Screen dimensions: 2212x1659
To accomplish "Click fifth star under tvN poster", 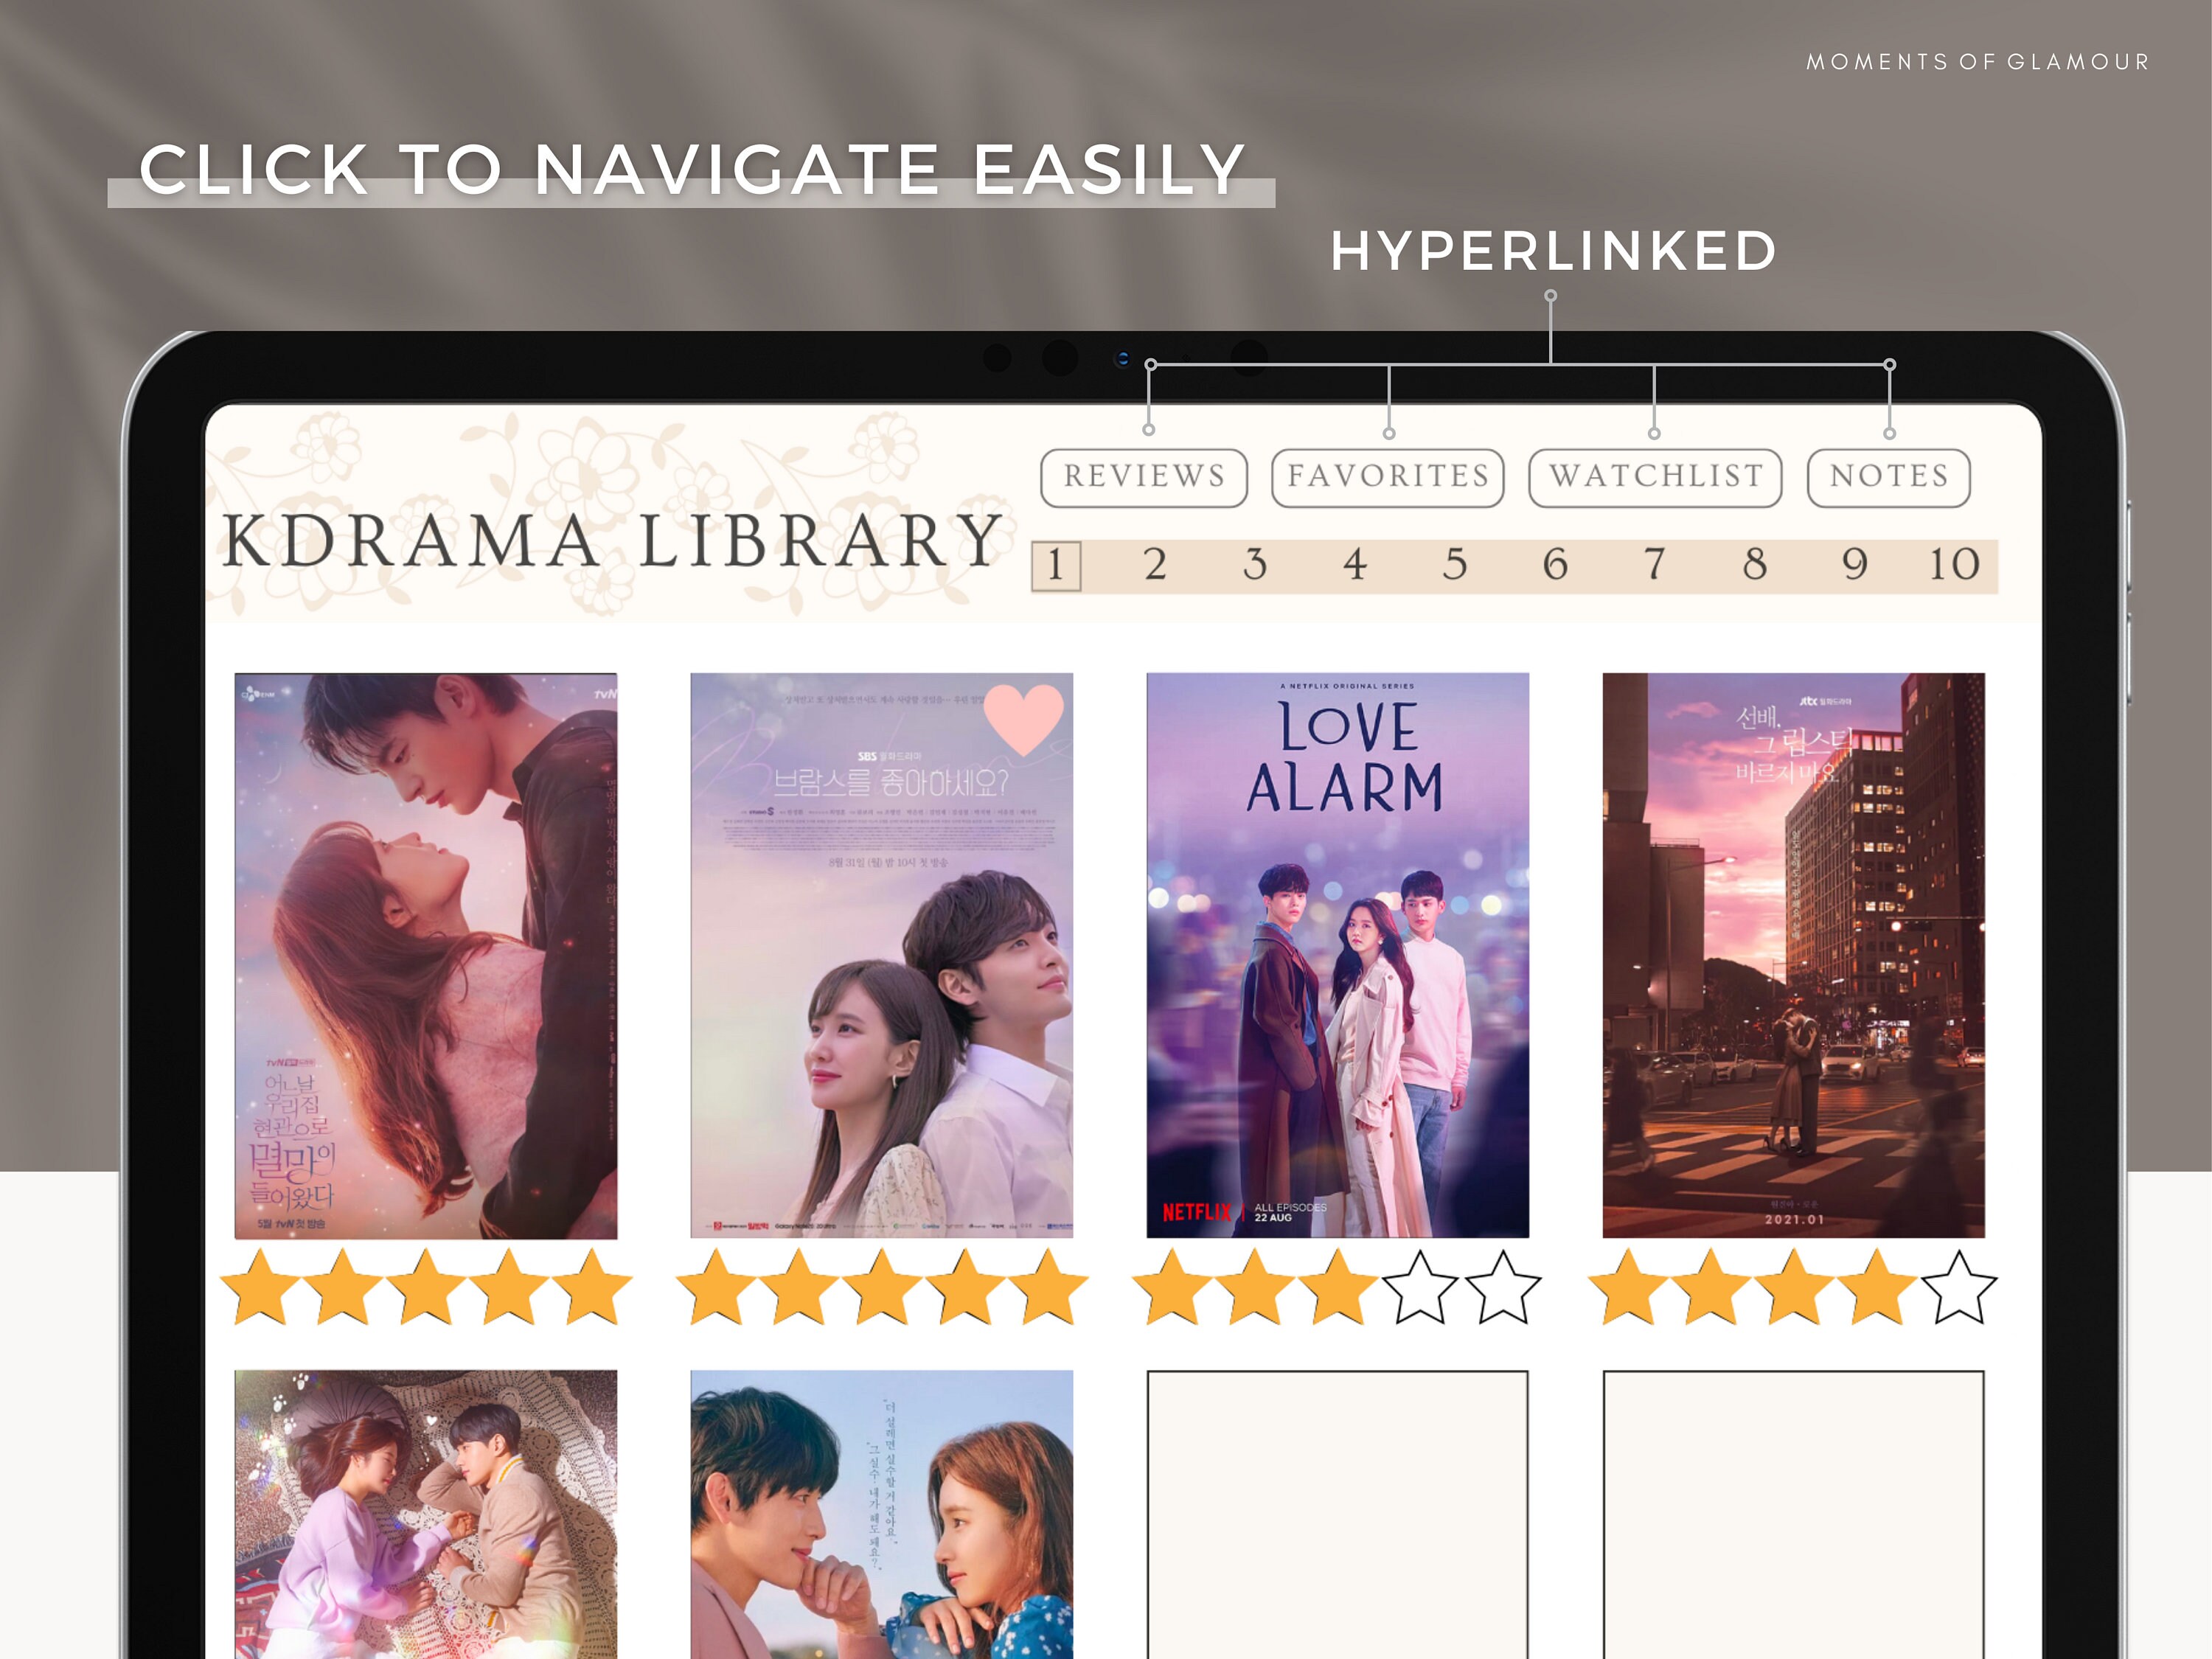I will coord(591,1287).
